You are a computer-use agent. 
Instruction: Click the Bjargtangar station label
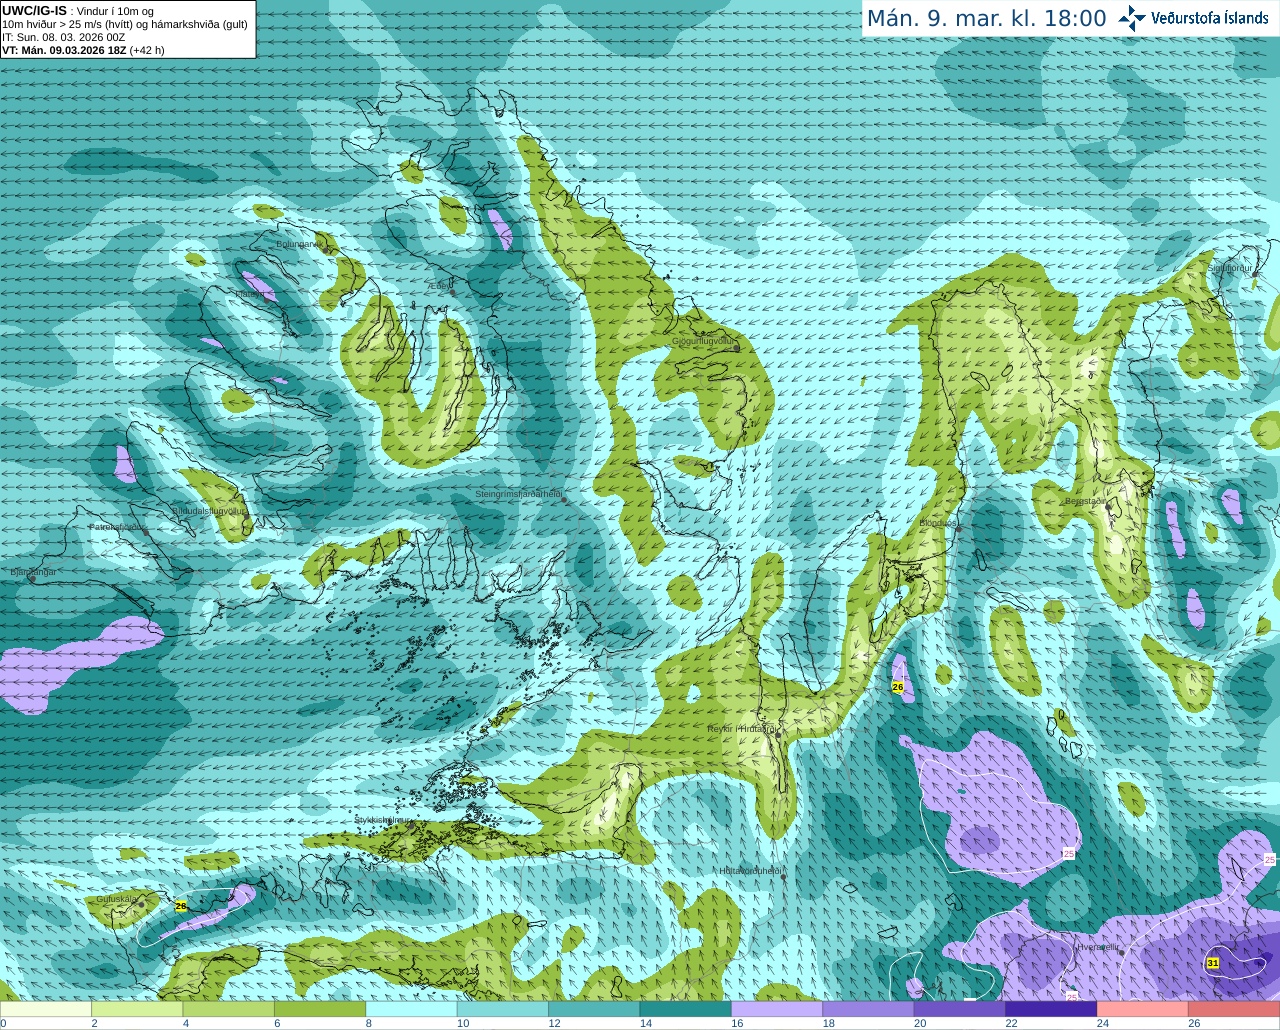(33, 572)
